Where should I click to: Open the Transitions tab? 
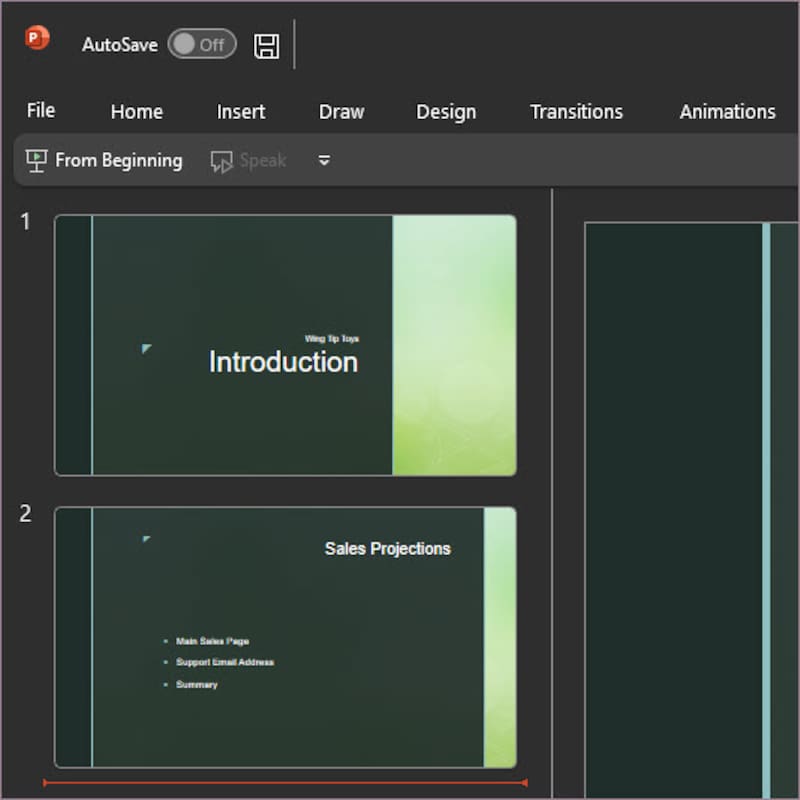(576, 112)
